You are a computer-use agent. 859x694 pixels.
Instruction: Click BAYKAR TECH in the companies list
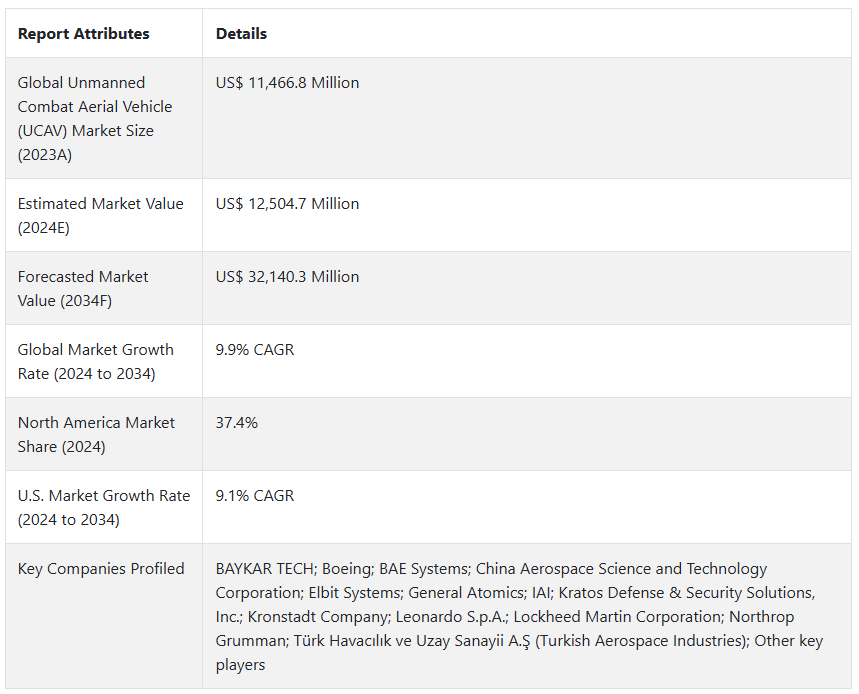tap(263, 569)
